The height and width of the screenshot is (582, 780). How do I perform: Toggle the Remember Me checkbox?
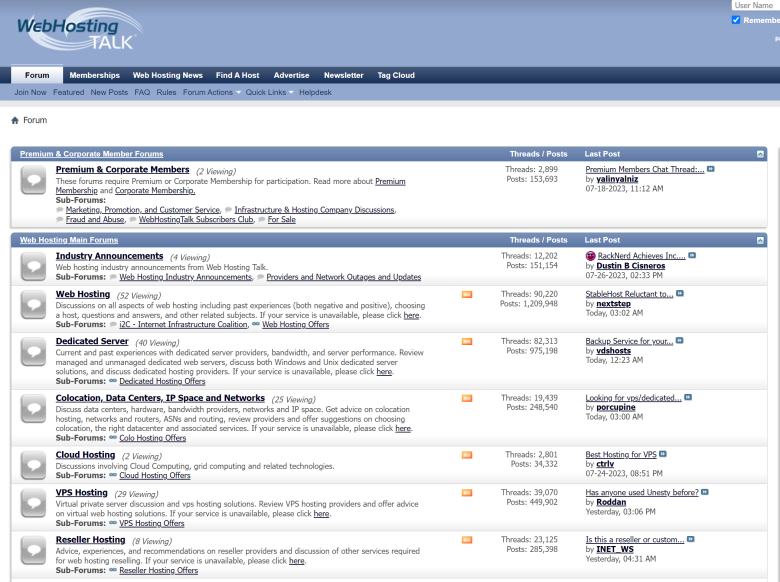(x=736, y=20)
